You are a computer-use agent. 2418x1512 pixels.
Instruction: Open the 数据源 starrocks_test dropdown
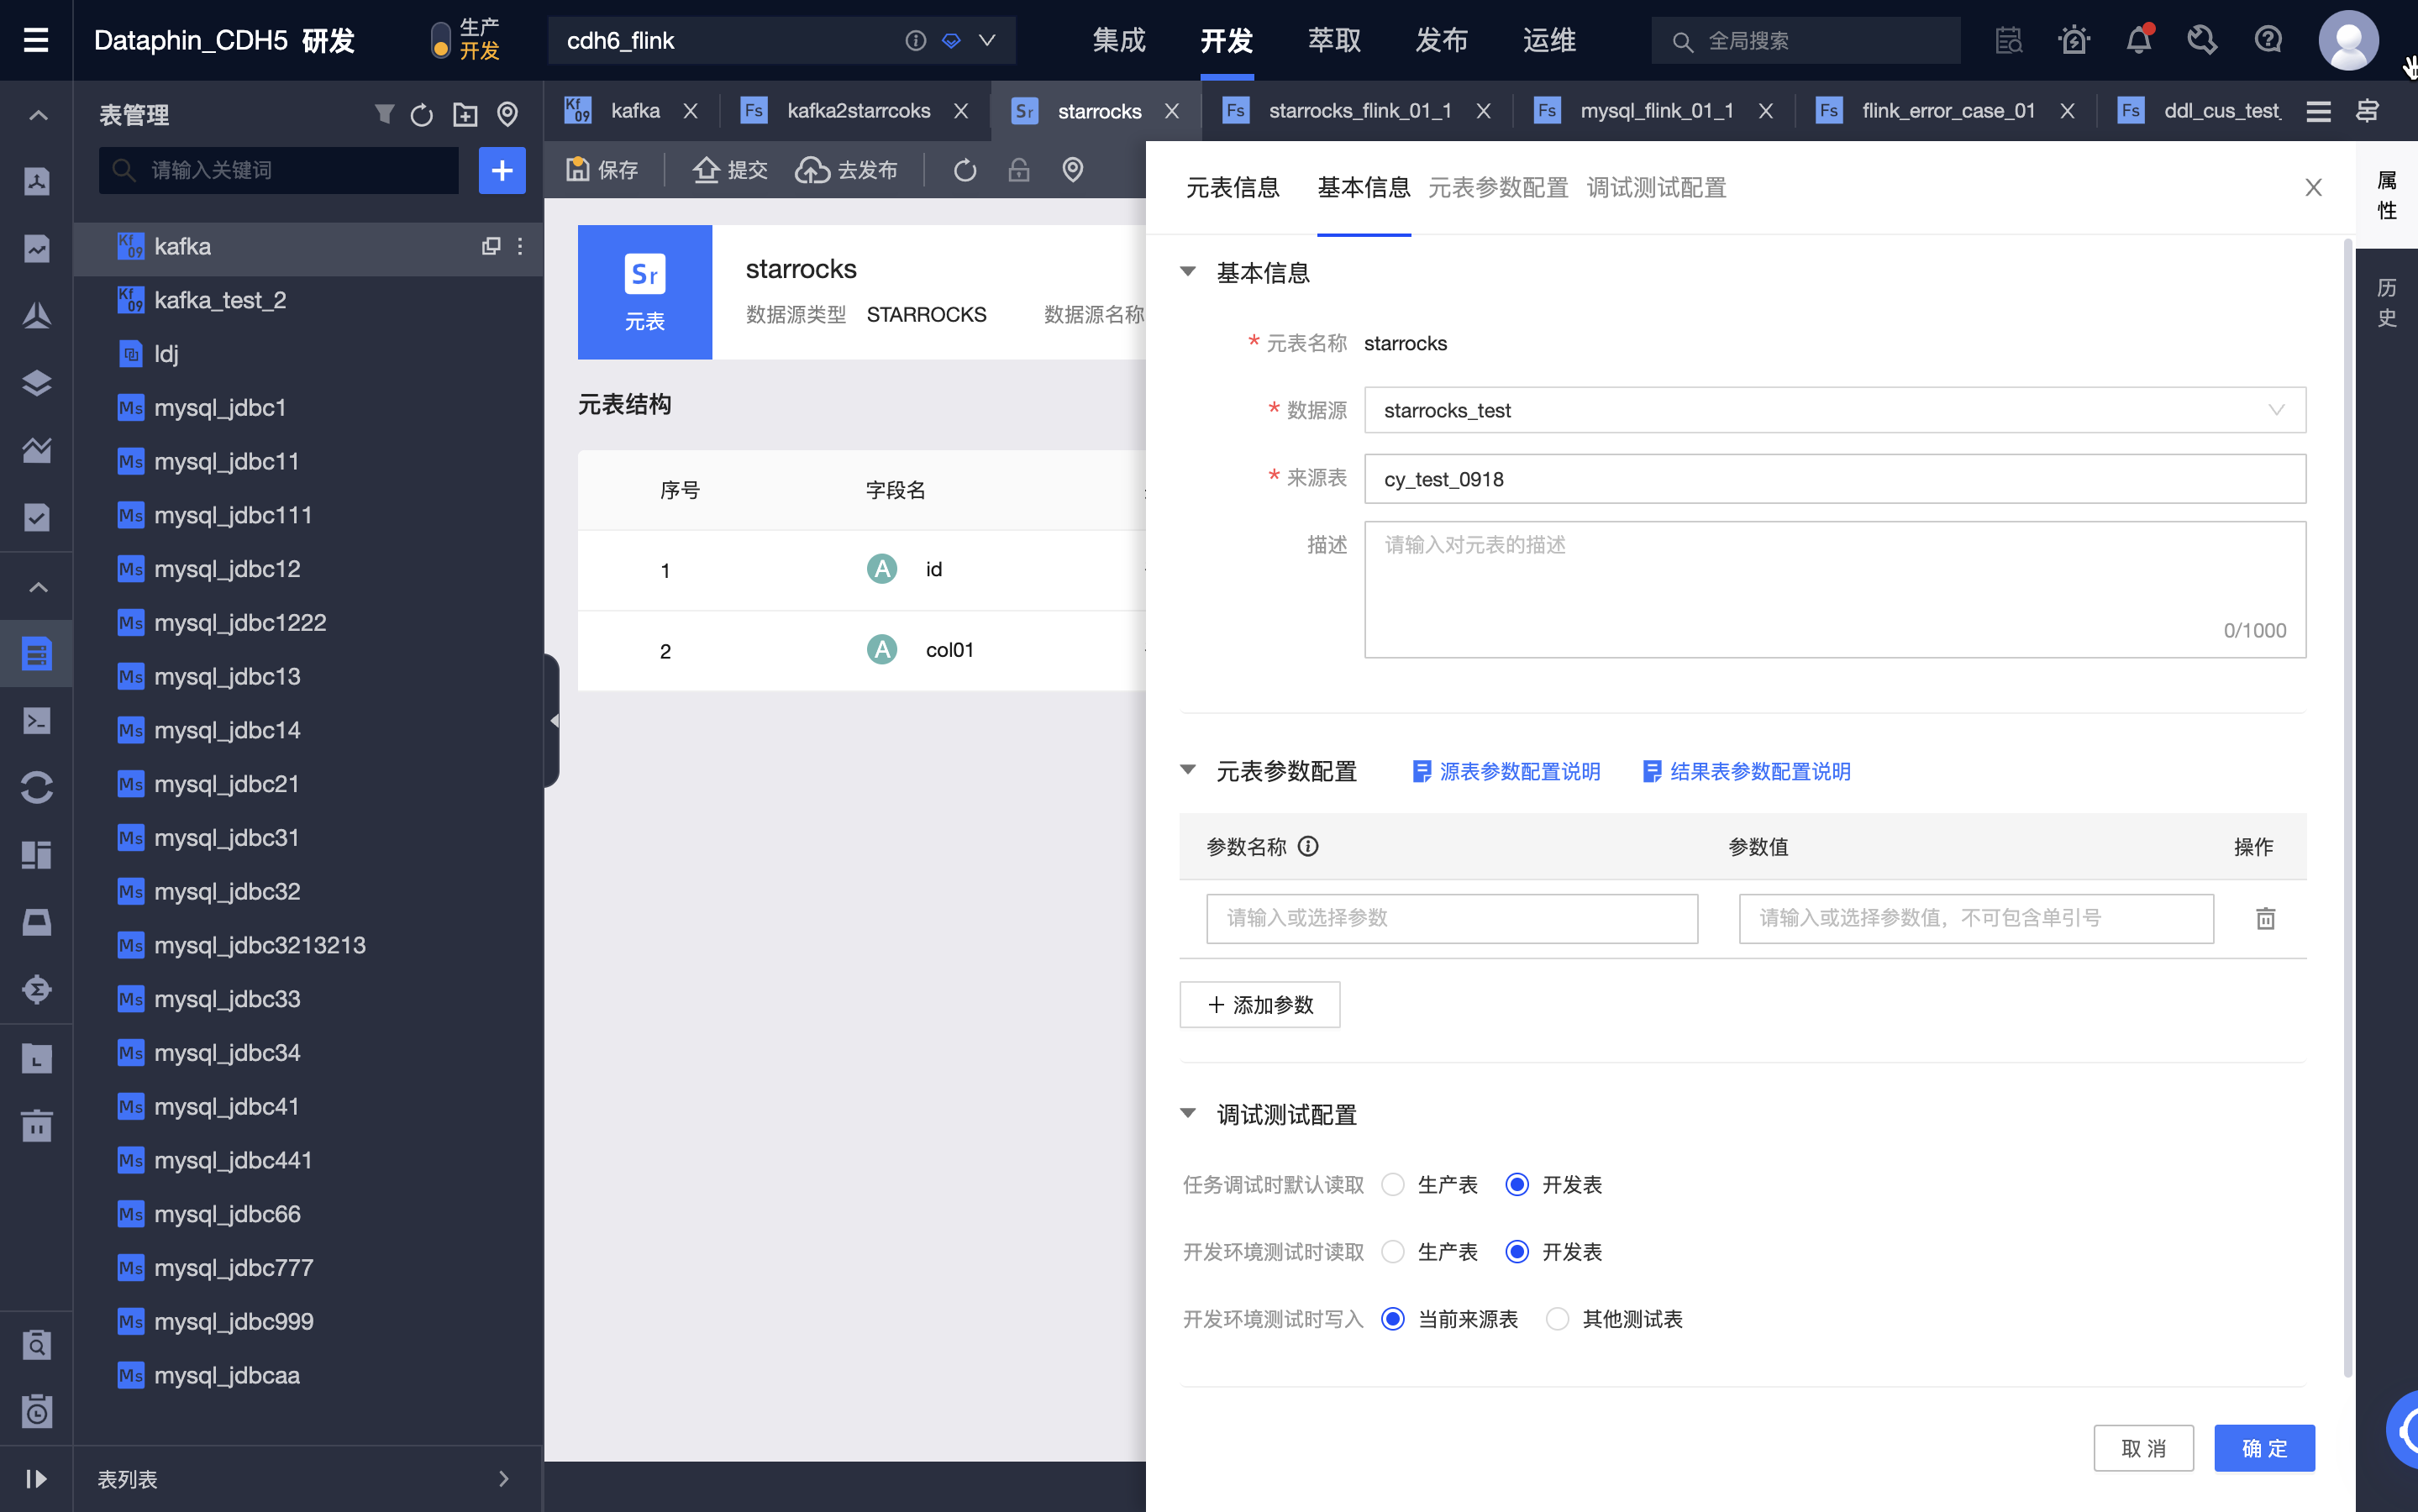[1834, 410]
